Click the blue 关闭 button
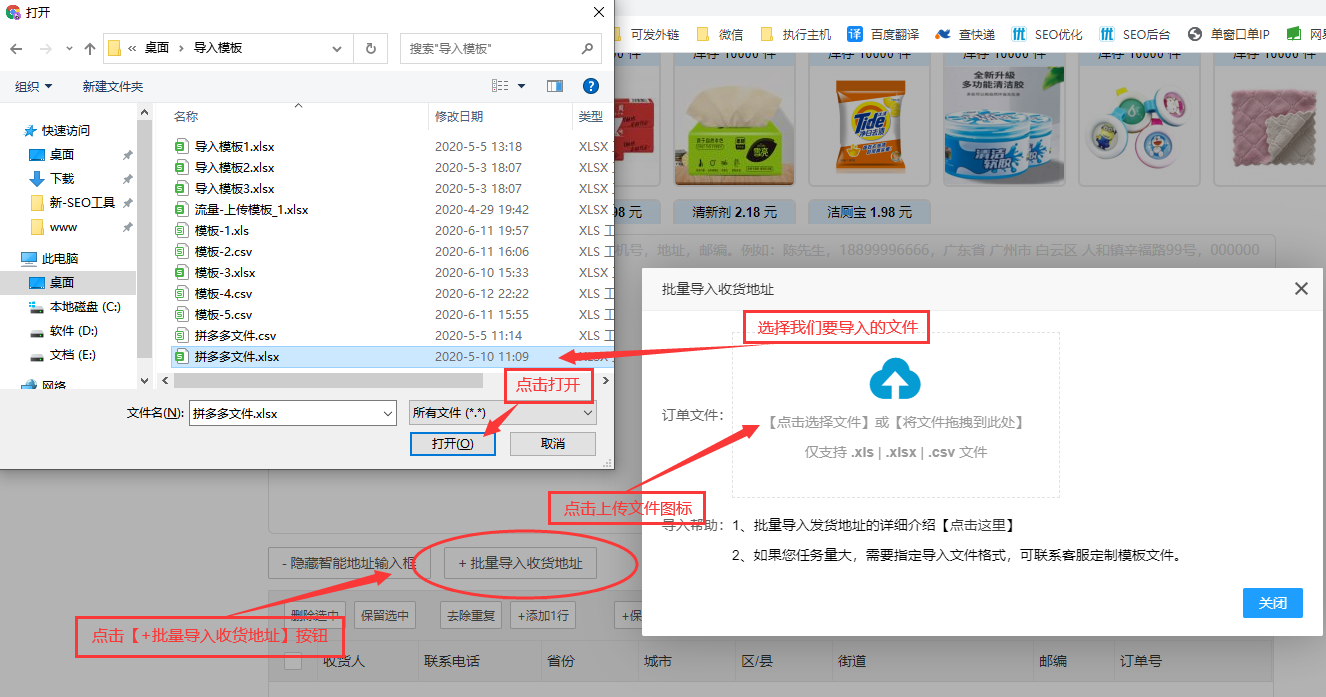1326x697 pixels. point(1272,603)
